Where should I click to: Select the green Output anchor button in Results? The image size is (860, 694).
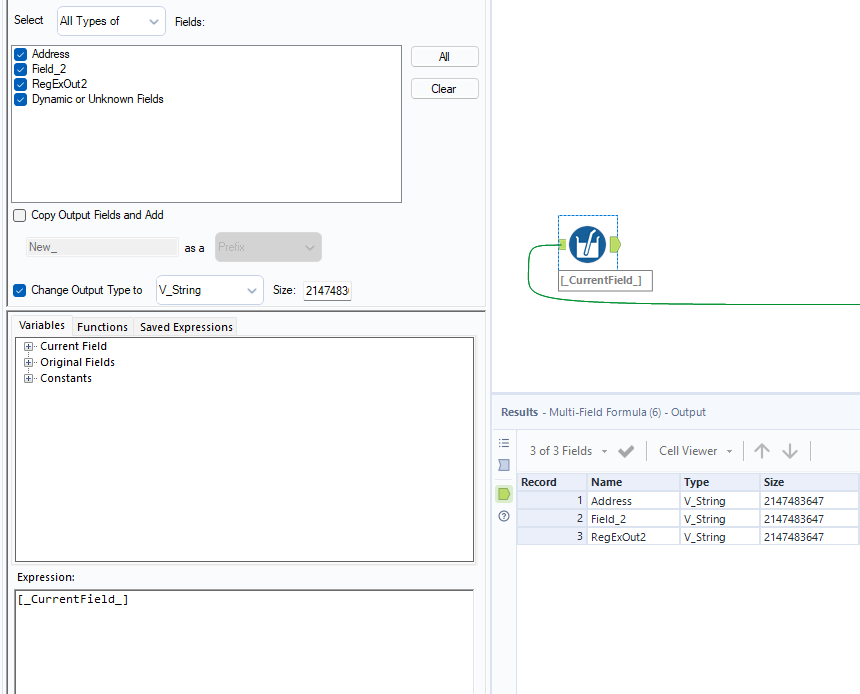tap(504, 493)
